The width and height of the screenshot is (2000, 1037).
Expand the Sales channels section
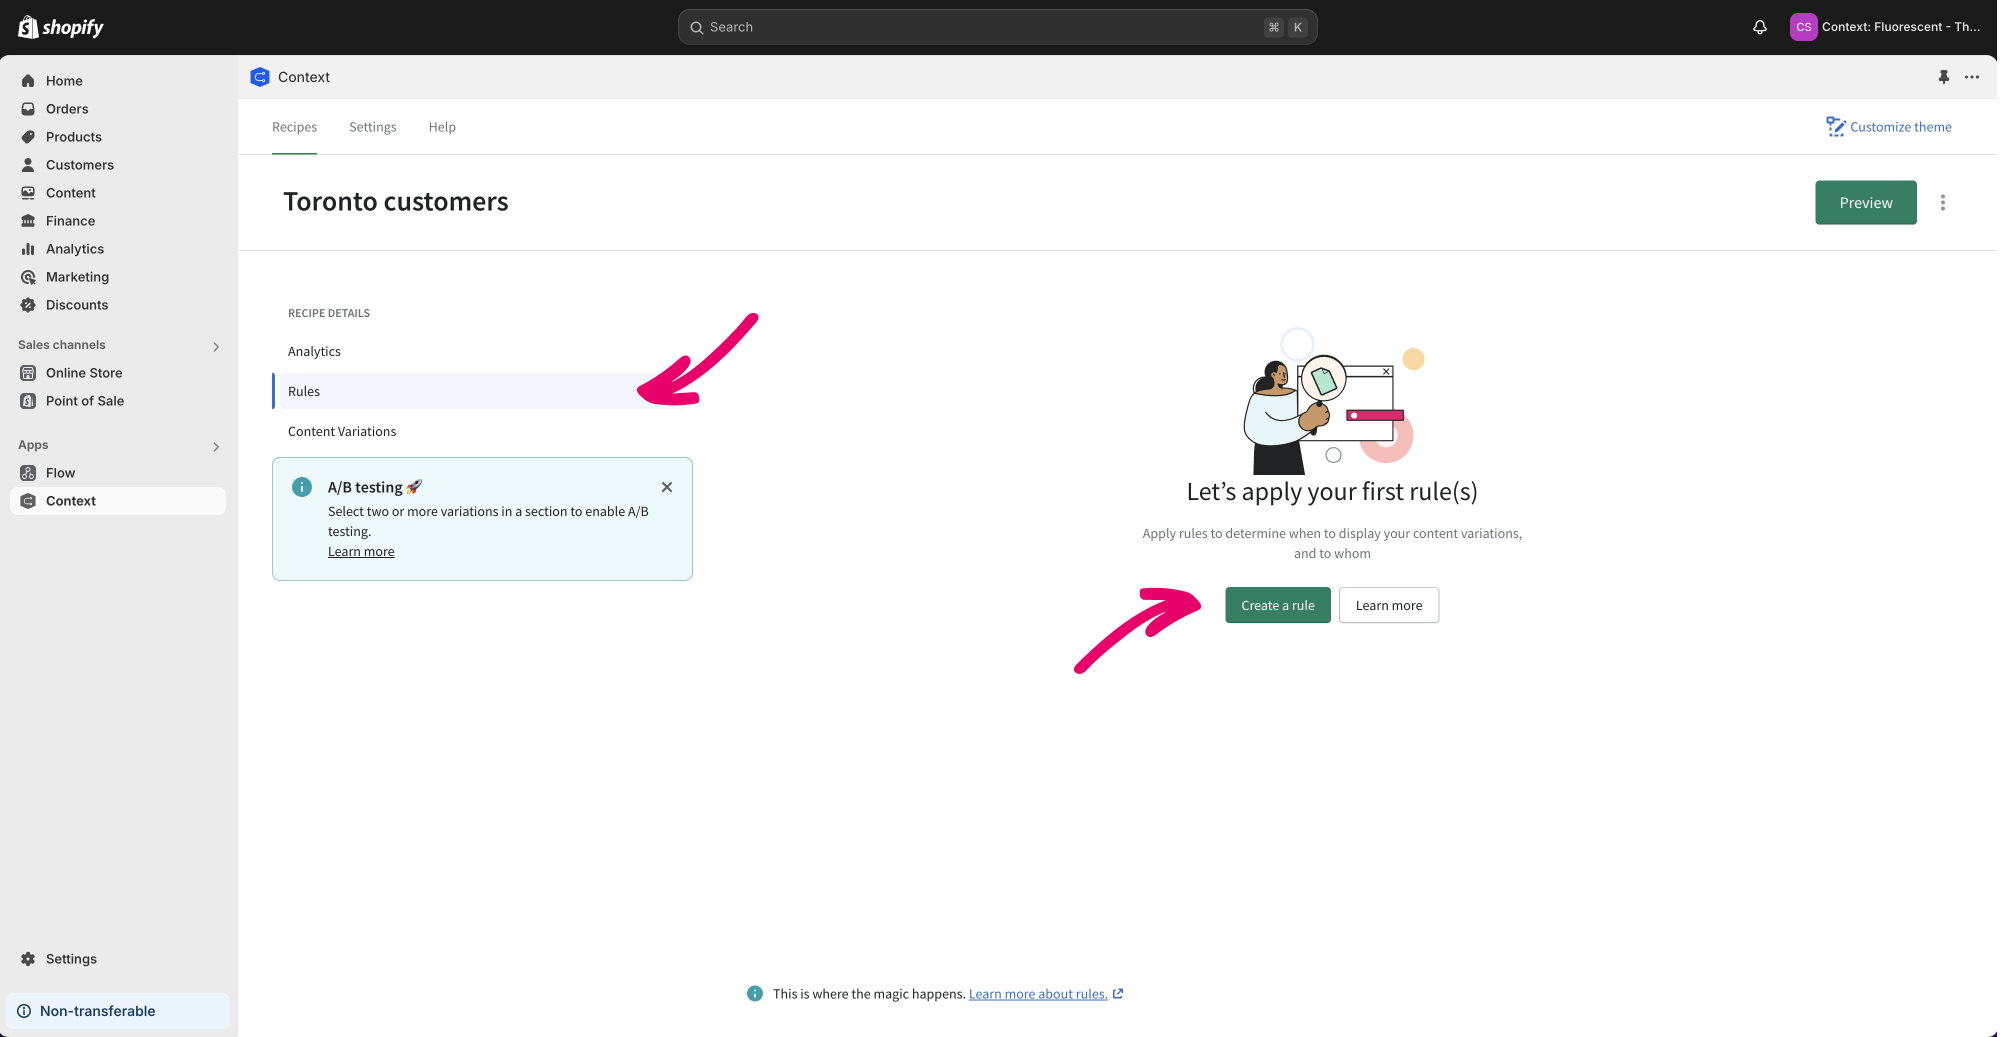pyautogui.click(x=215, y=346)
